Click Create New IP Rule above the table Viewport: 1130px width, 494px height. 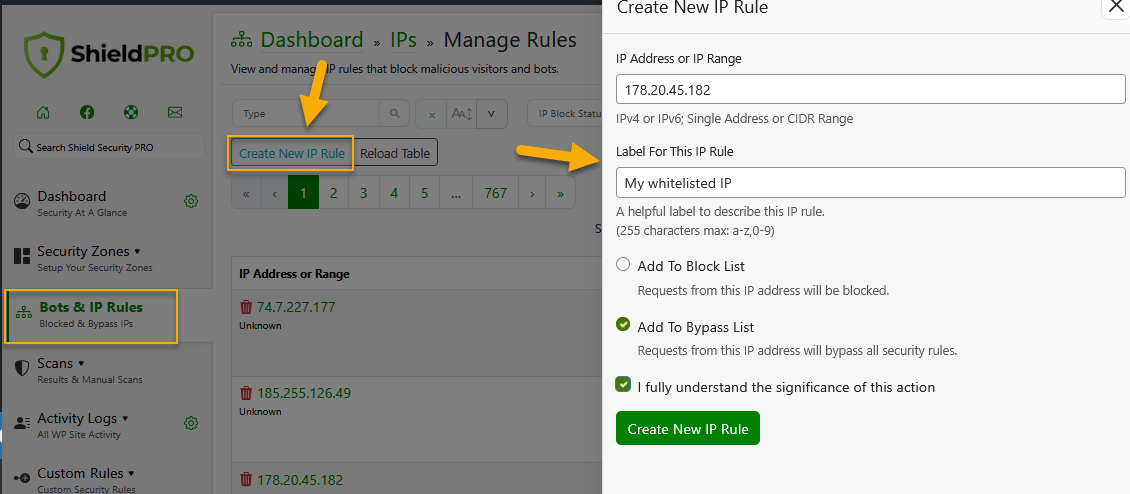tap(292, 153)
